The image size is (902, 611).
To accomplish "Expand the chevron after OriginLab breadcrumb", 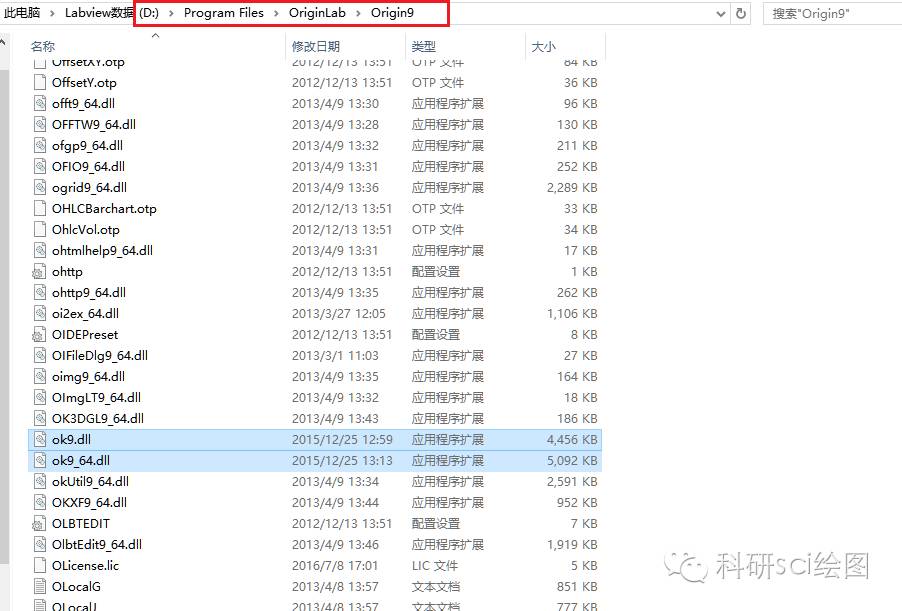I will [360, 14].
